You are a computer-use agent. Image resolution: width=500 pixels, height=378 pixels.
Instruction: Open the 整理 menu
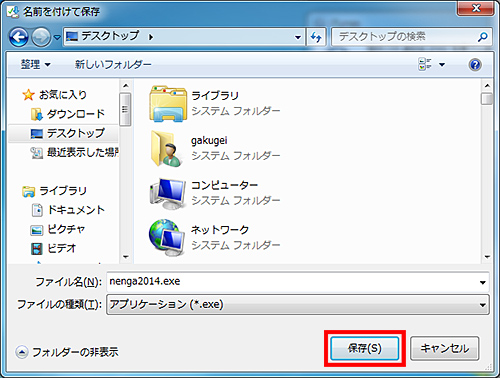35,64
